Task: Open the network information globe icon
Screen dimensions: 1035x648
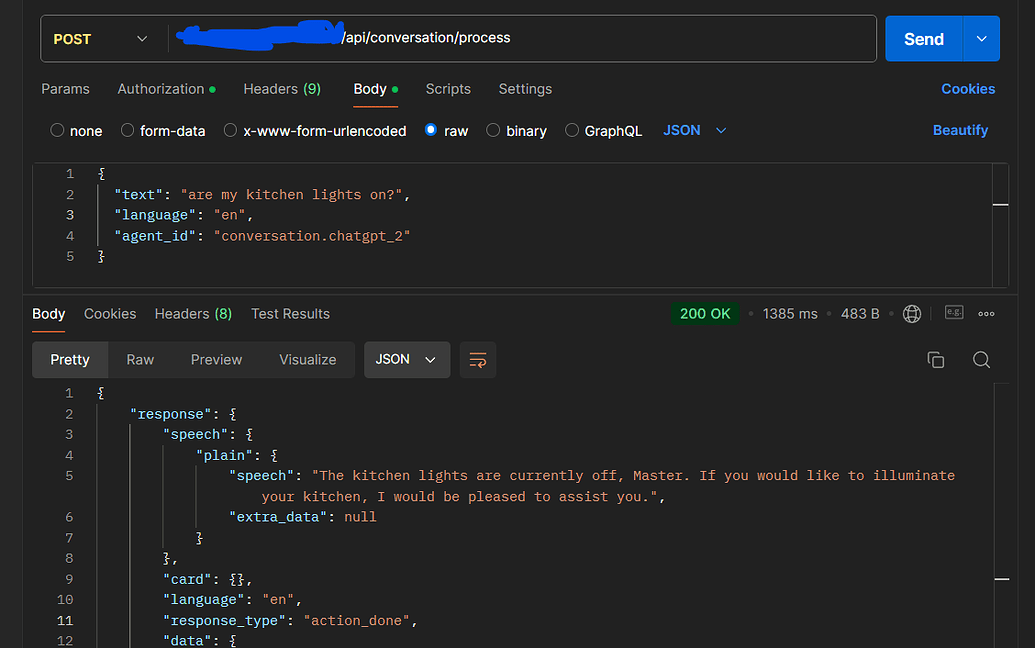Action: coord(911,313)
